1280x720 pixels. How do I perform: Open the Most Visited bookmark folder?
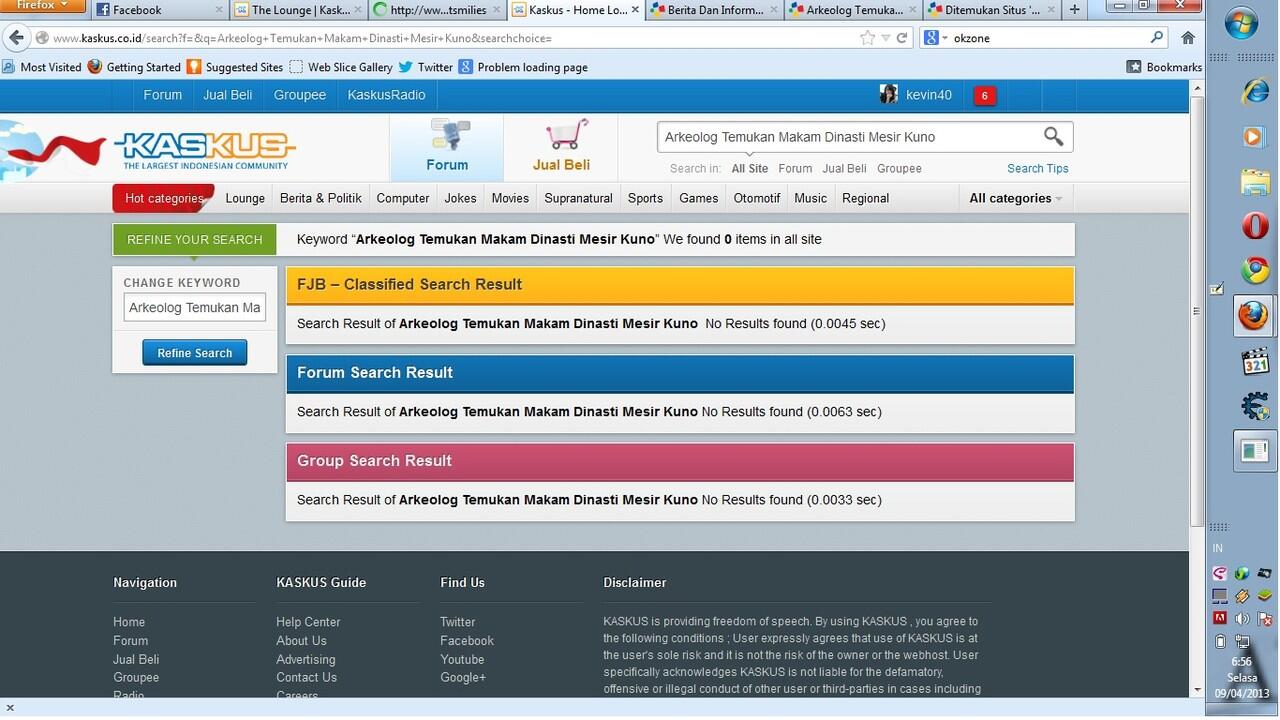coord(42,67)
